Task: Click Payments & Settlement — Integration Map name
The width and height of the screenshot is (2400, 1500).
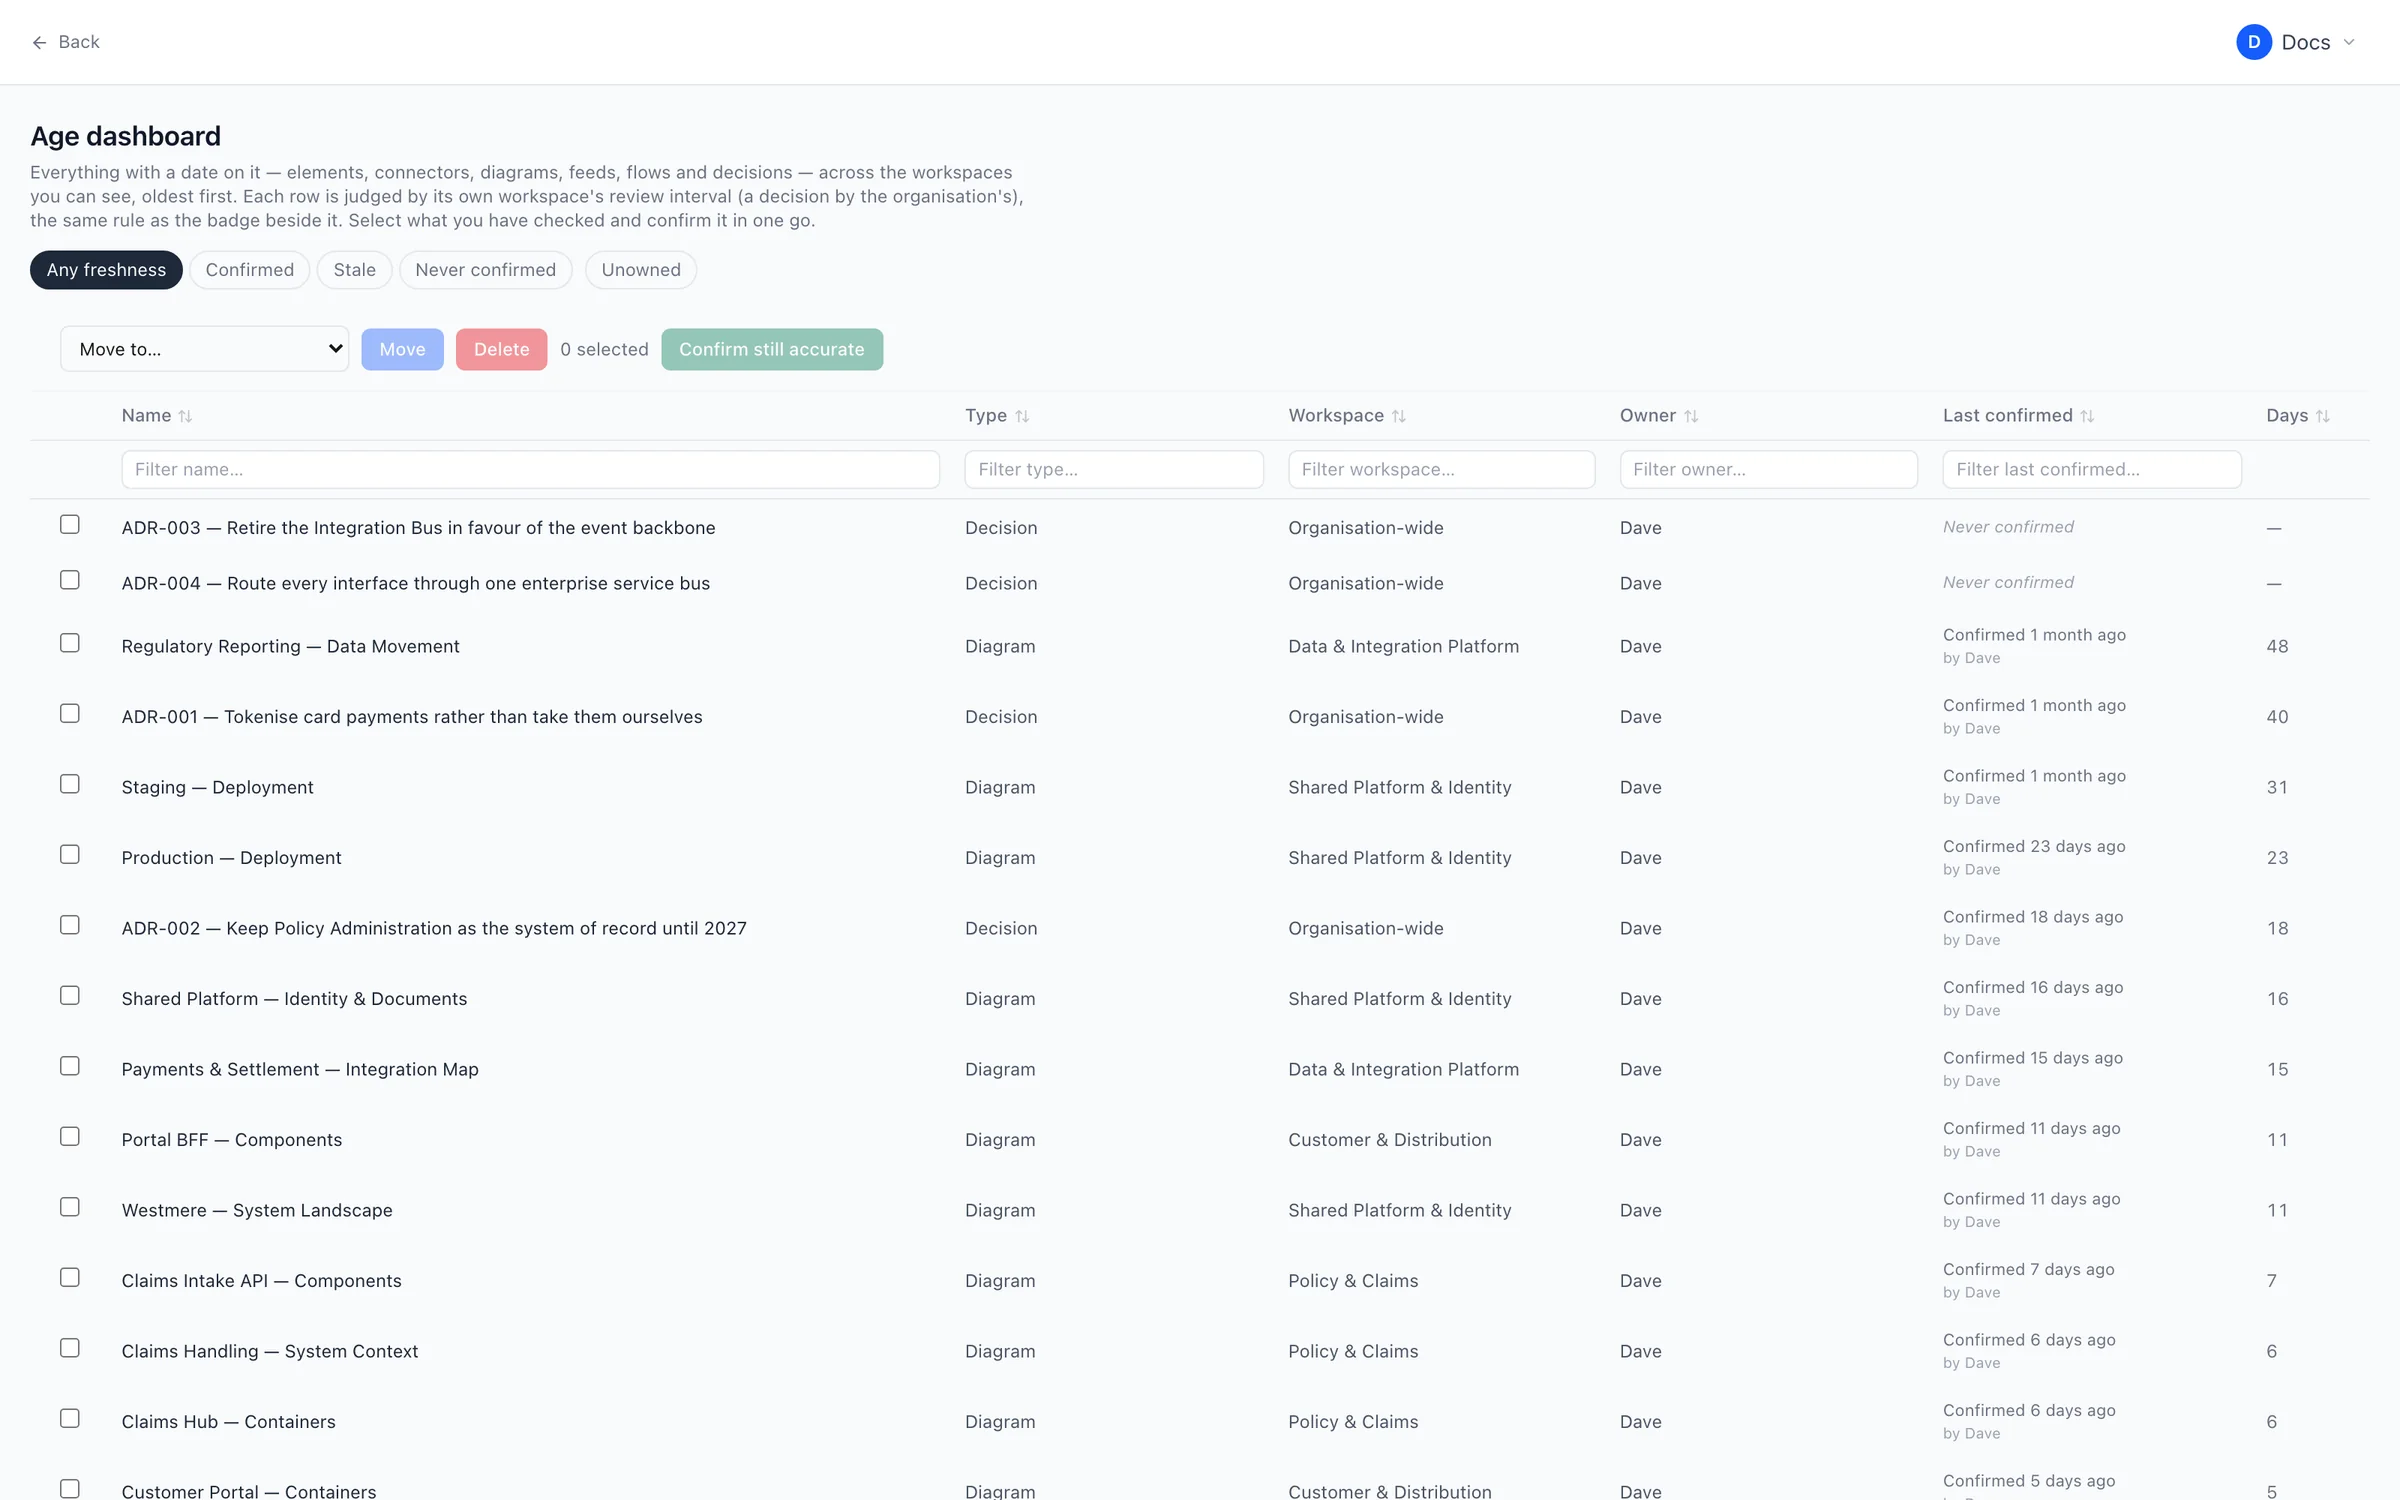Action: click(x=300, y=1069)
